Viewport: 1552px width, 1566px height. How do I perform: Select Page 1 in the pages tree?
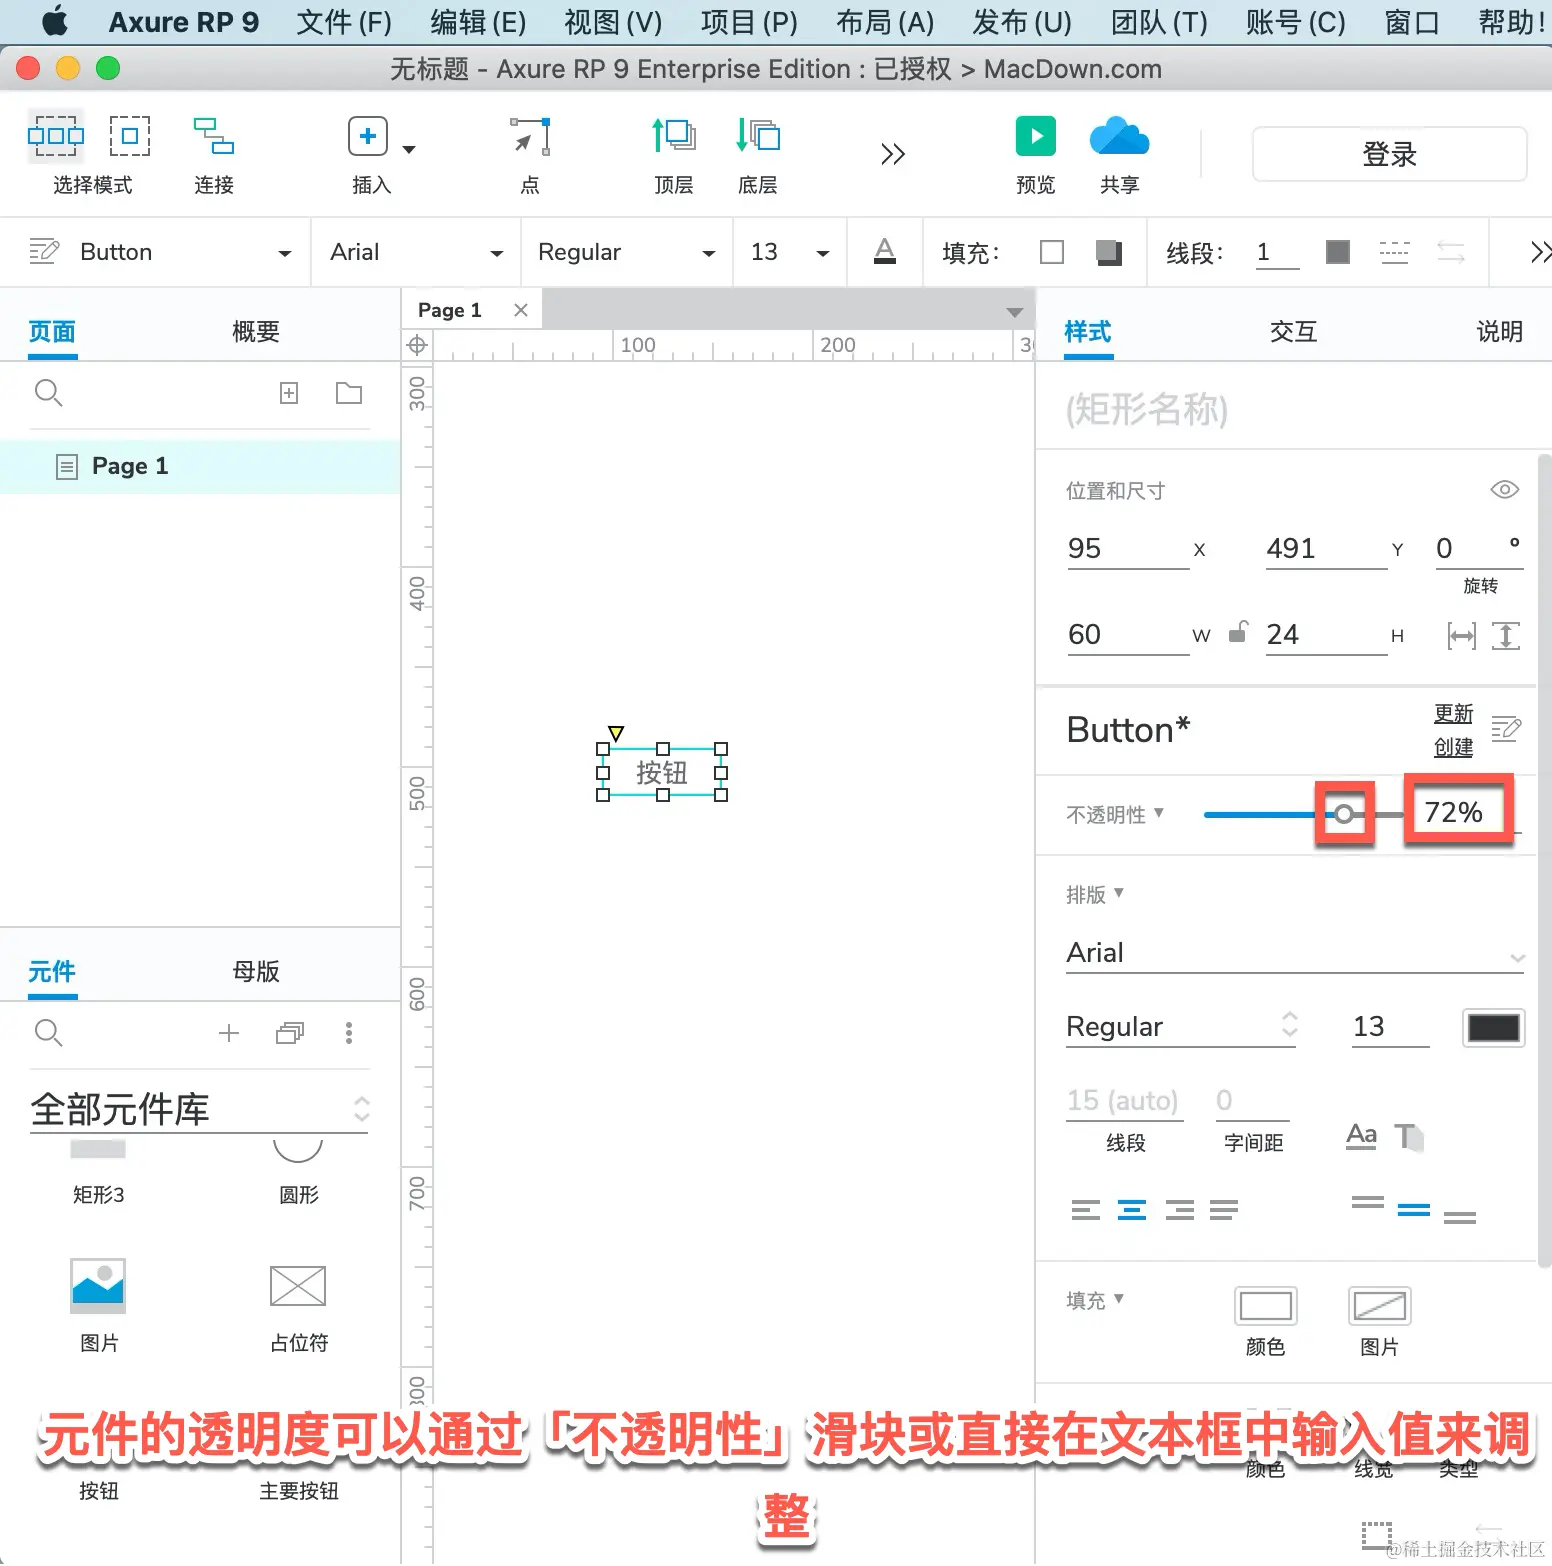[x=200, y=466]
